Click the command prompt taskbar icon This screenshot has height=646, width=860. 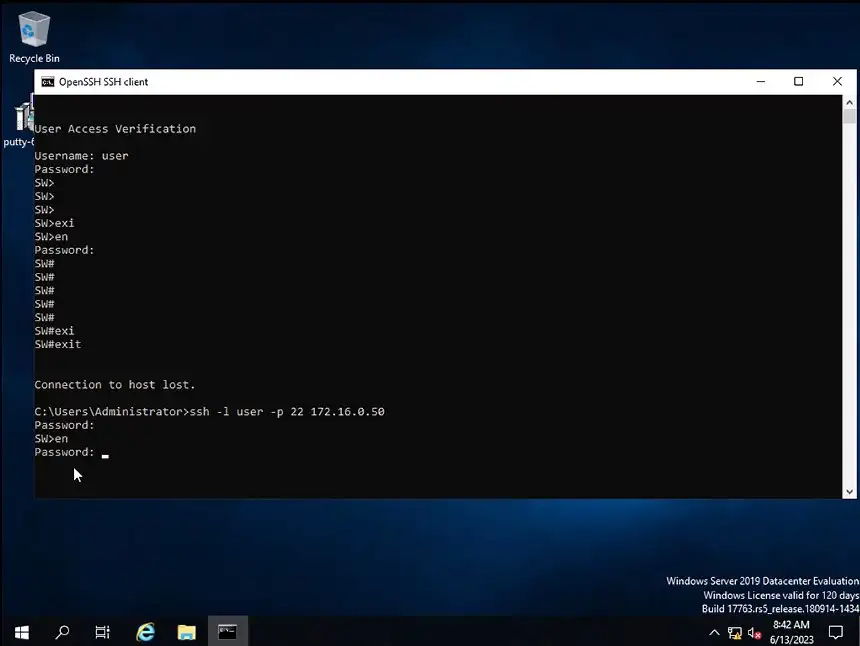tap(228, 631)
